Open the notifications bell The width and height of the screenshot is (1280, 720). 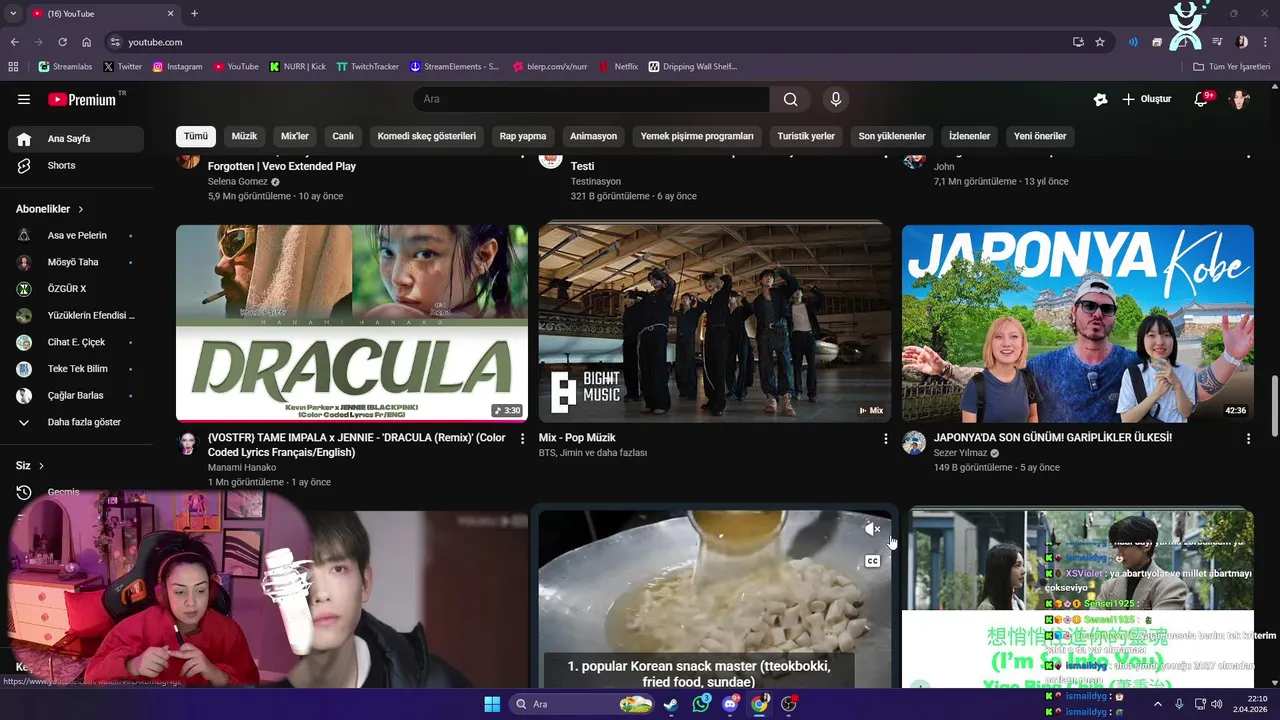pyautogui.click(x=1202, y=99)
